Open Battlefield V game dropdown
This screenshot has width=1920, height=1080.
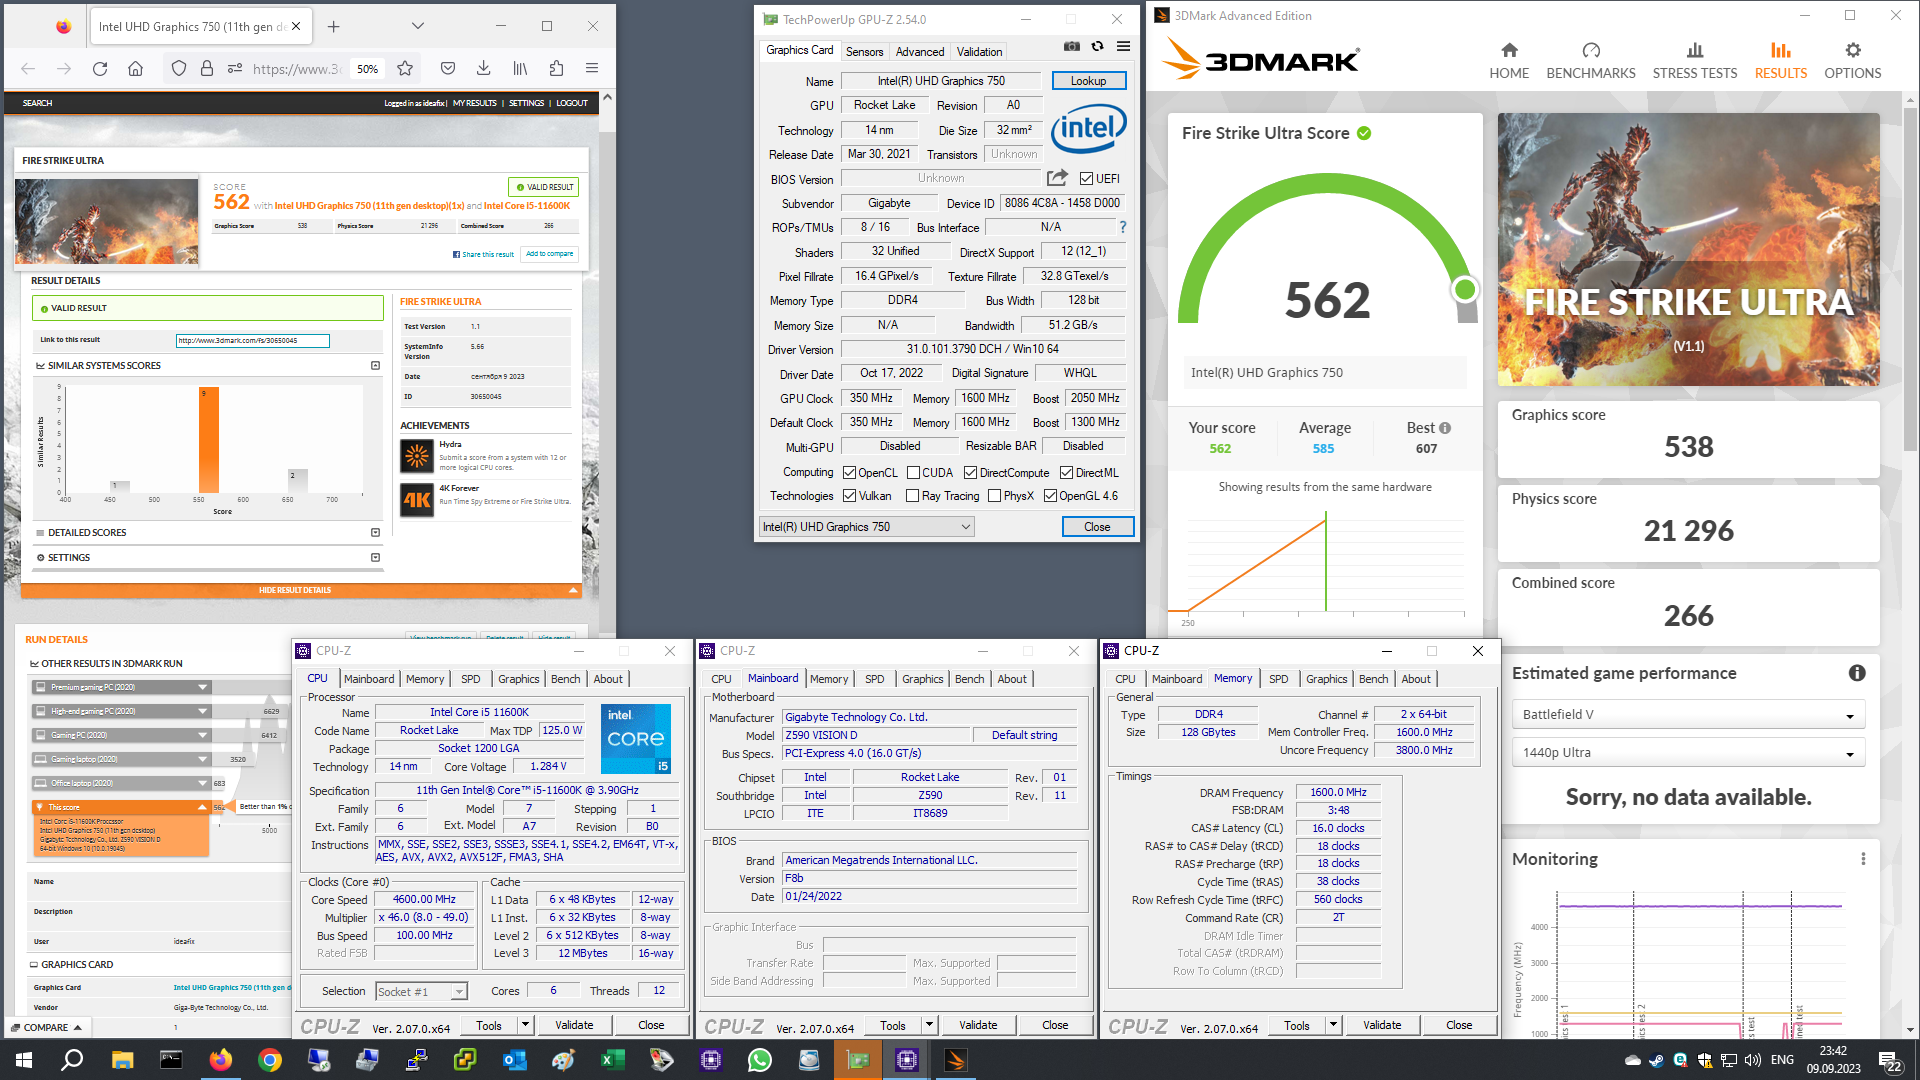pos(1688,715)
